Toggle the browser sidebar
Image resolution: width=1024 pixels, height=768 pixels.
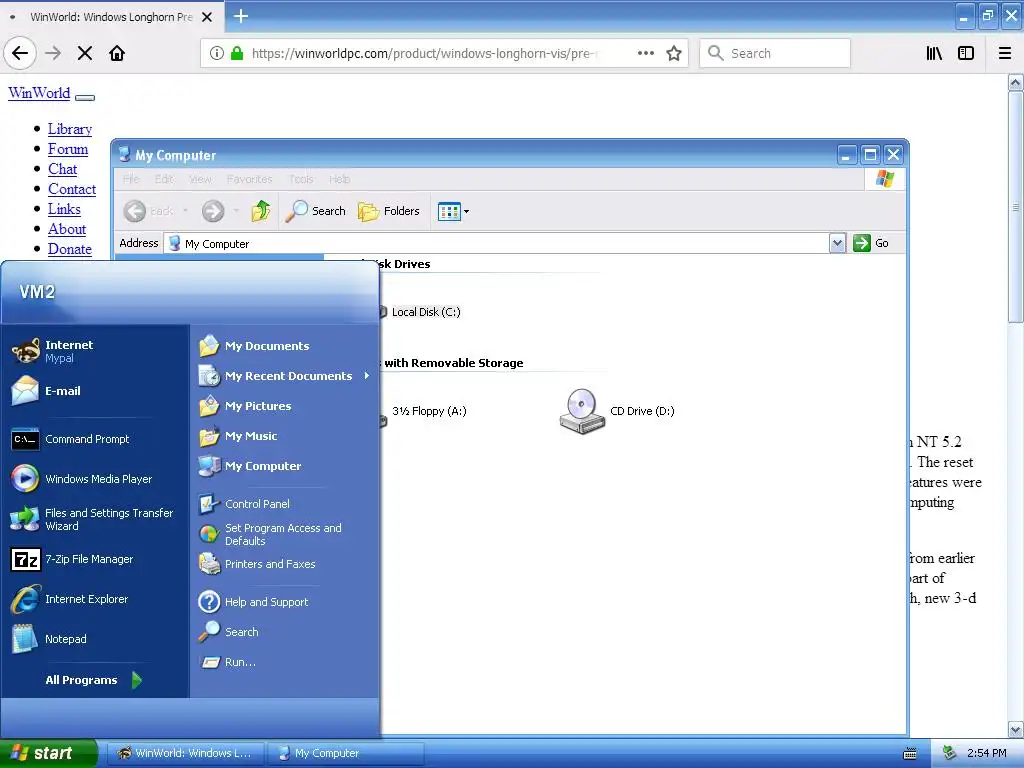coord(966,53)
